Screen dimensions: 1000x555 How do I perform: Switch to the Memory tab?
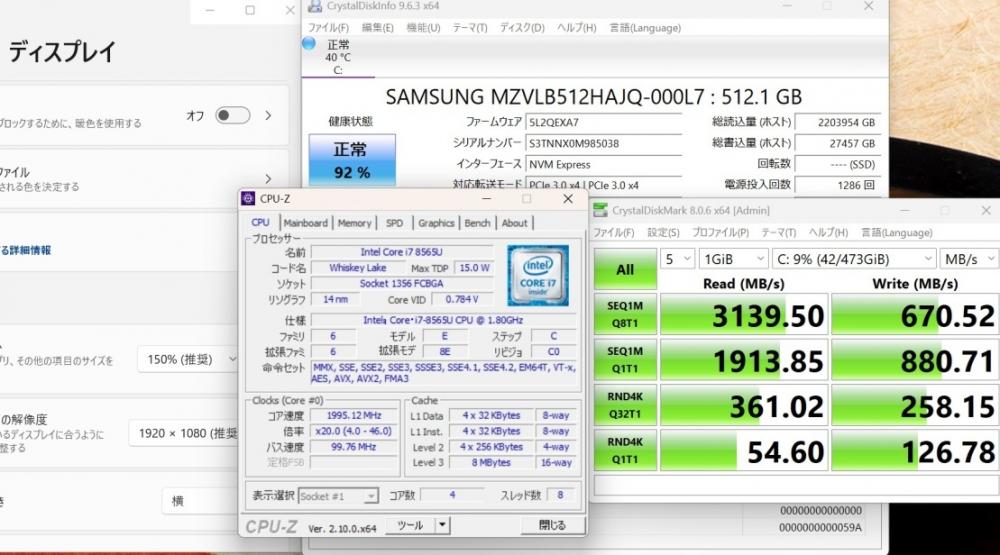(x=355, y=223)
